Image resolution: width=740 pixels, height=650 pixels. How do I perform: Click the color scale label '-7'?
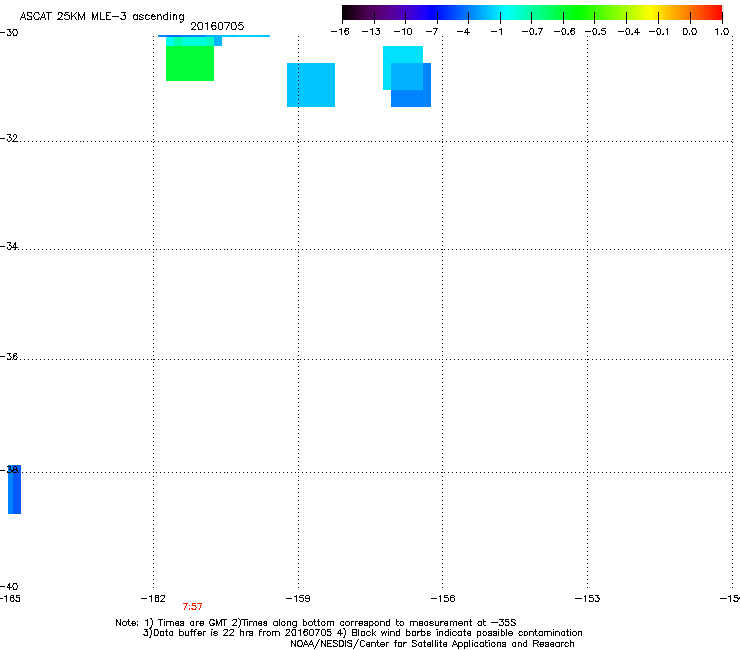coord(432,32)
